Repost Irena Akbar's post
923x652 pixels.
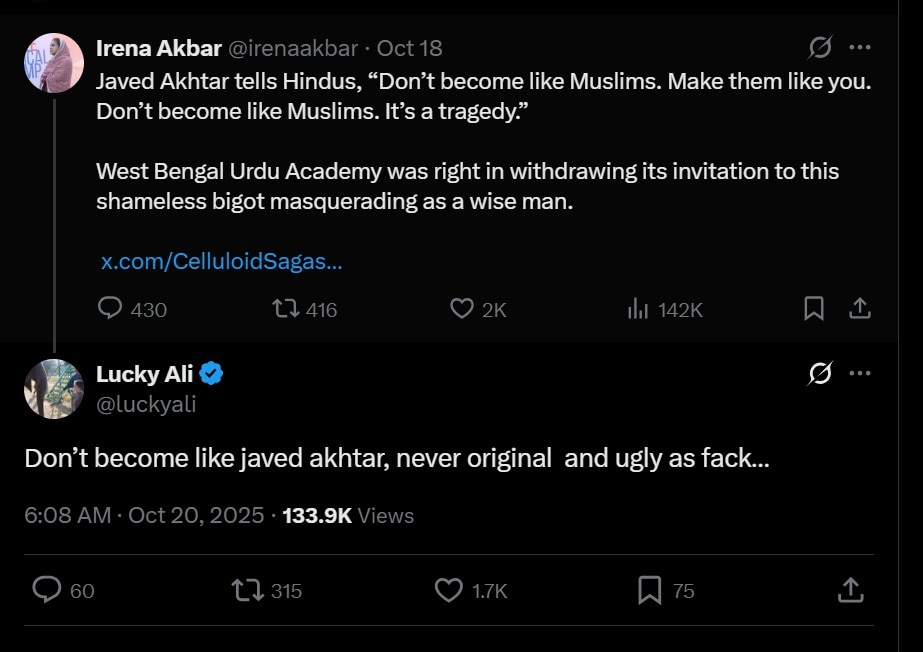(286, 309)
